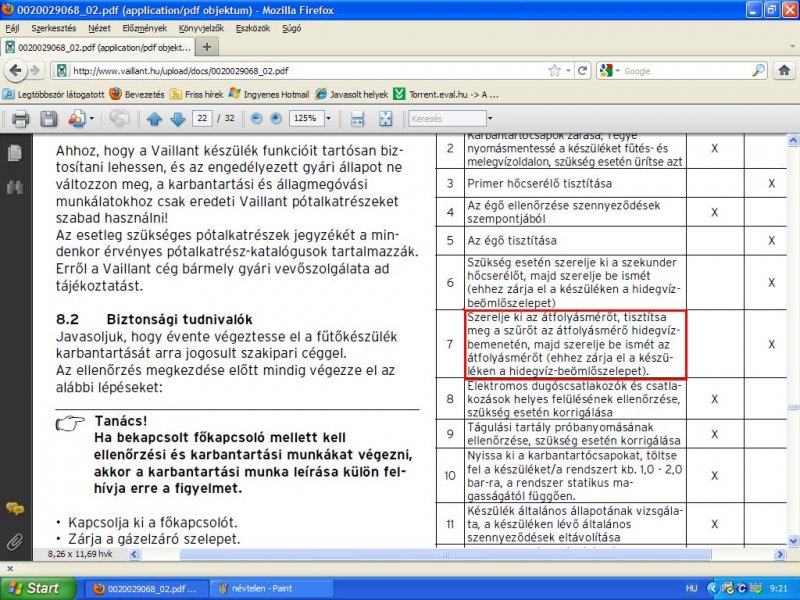Screen dimensions: 800x600
Task: Open the Fájl menu
Action: [12, 28]
